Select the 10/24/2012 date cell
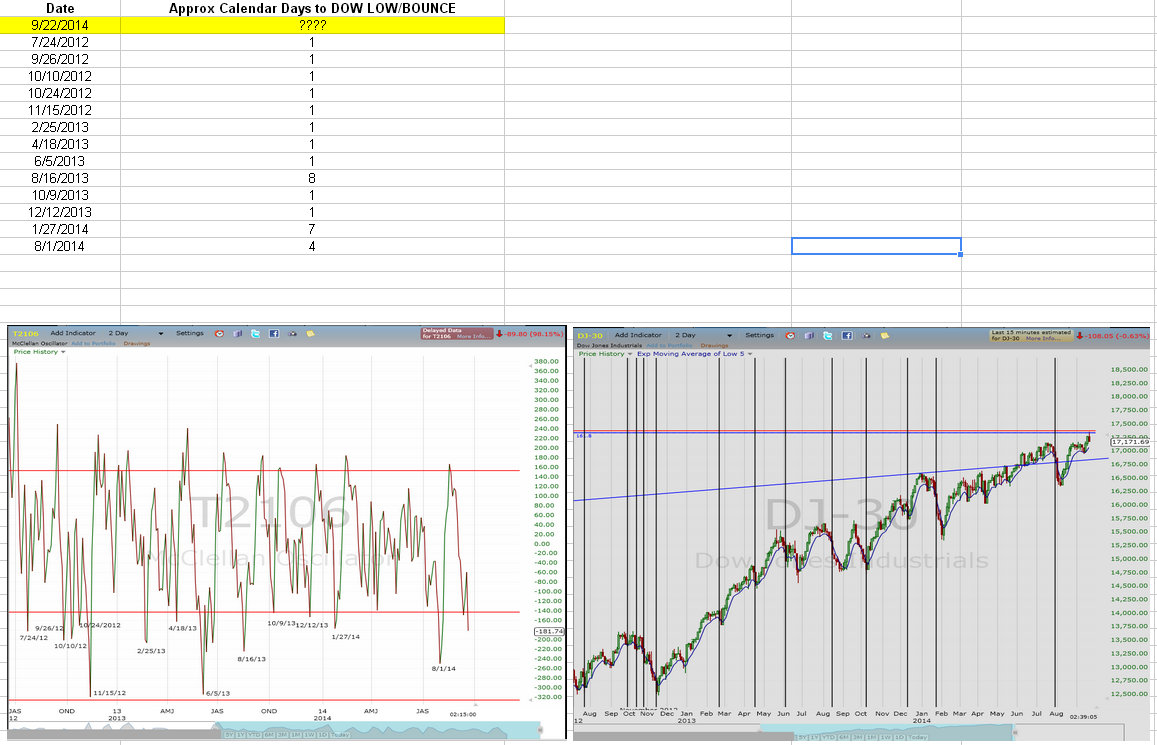Viewport: 1157px width, 745px height. tap(60, 93)
